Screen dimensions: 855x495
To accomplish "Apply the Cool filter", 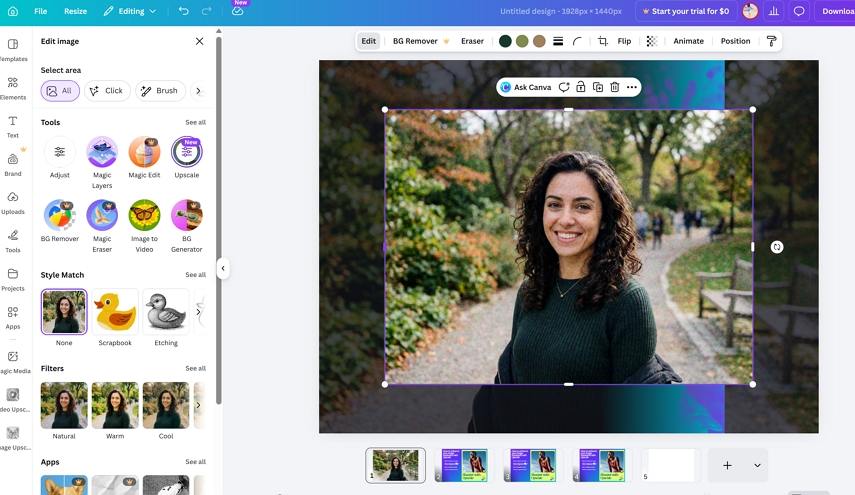I will click(x=166, y=405).
